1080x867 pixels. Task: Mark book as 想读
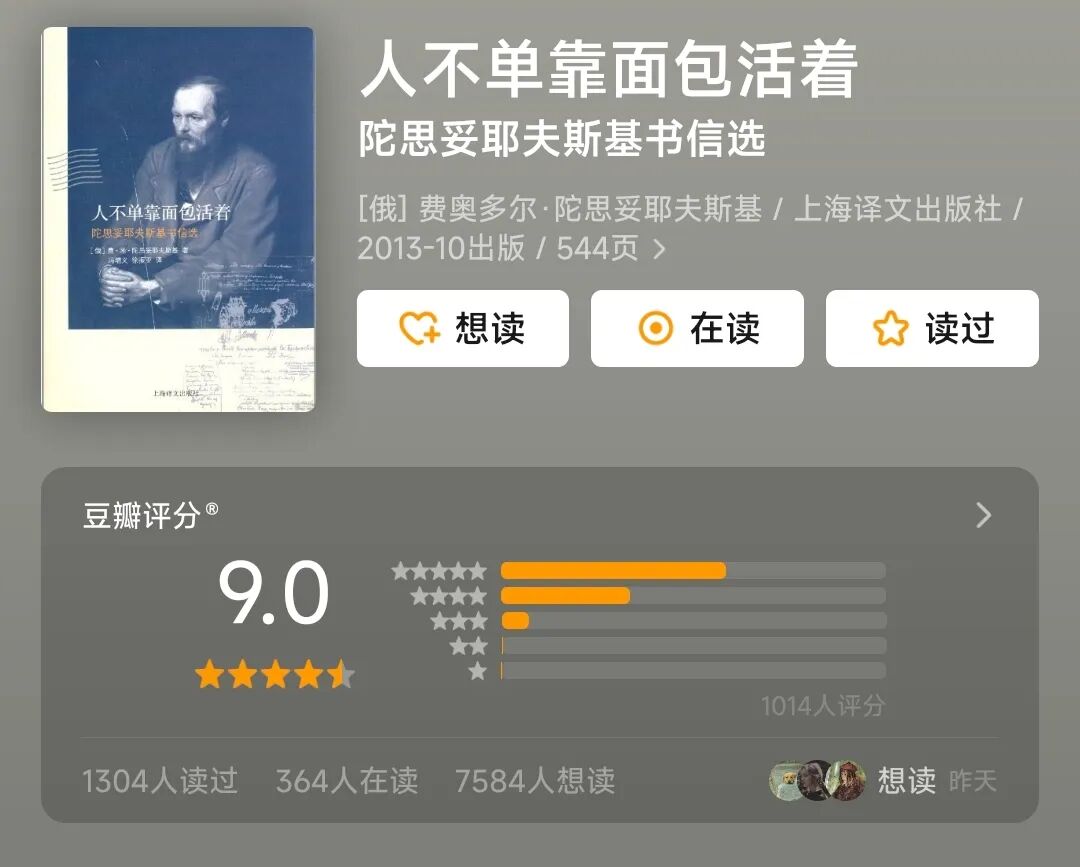tap(463, 328)
